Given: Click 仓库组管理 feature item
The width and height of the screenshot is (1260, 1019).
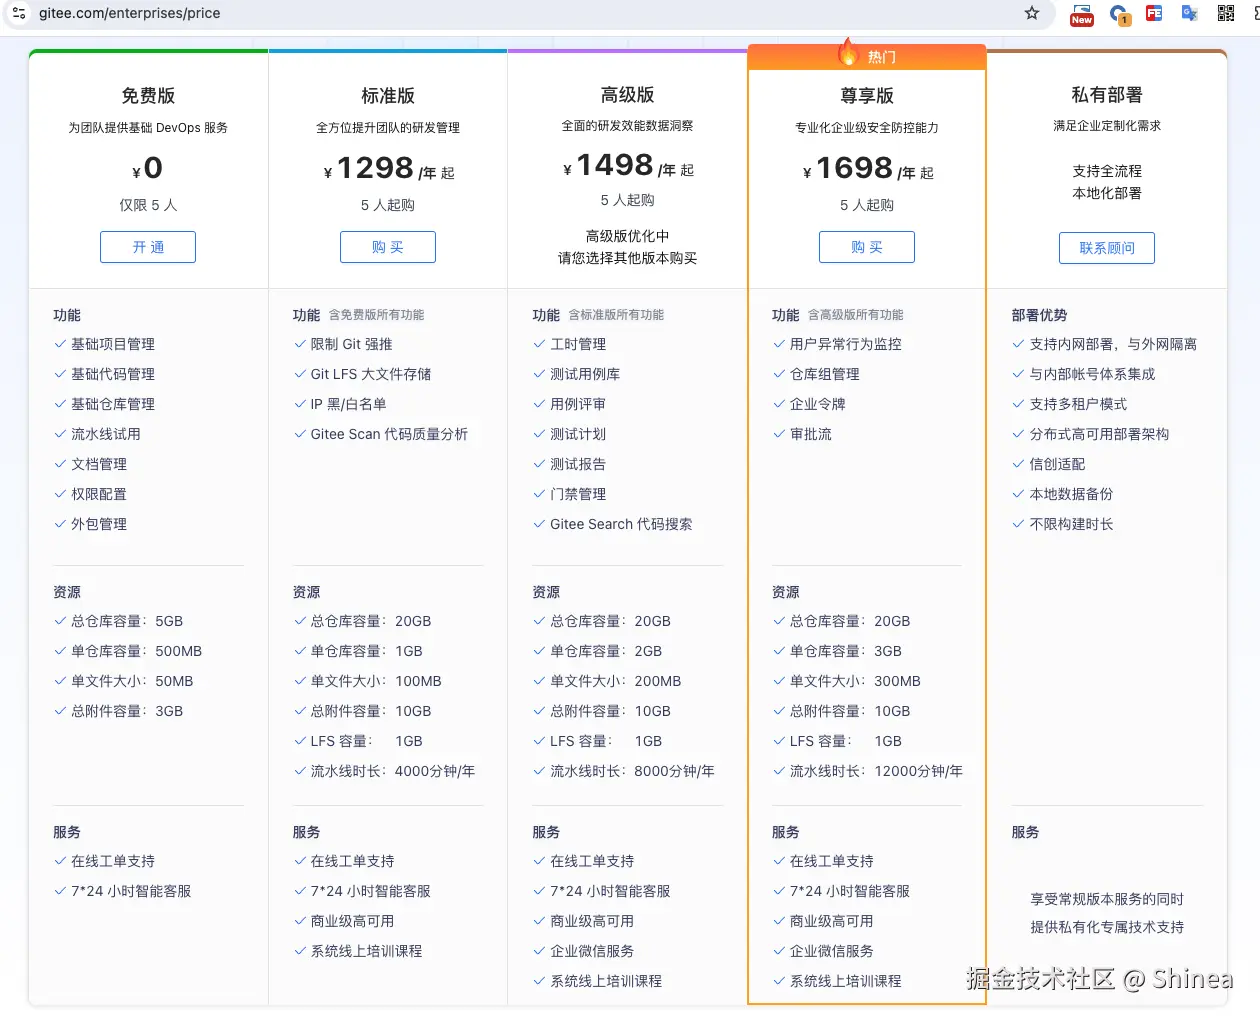Looking at the screenshot, I should (x=825, y=374).
